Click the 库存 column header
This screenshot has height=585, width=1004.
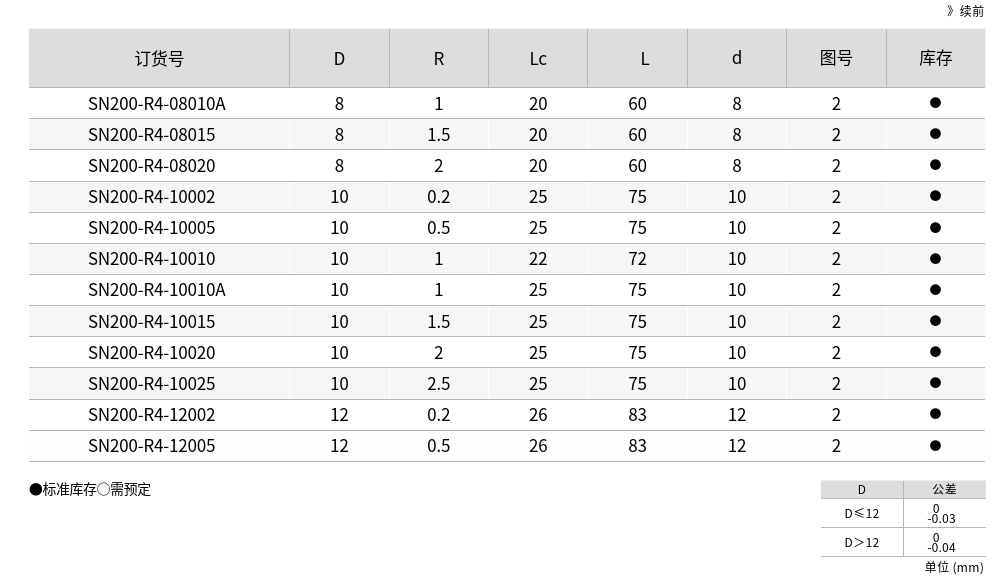(935, 59)
